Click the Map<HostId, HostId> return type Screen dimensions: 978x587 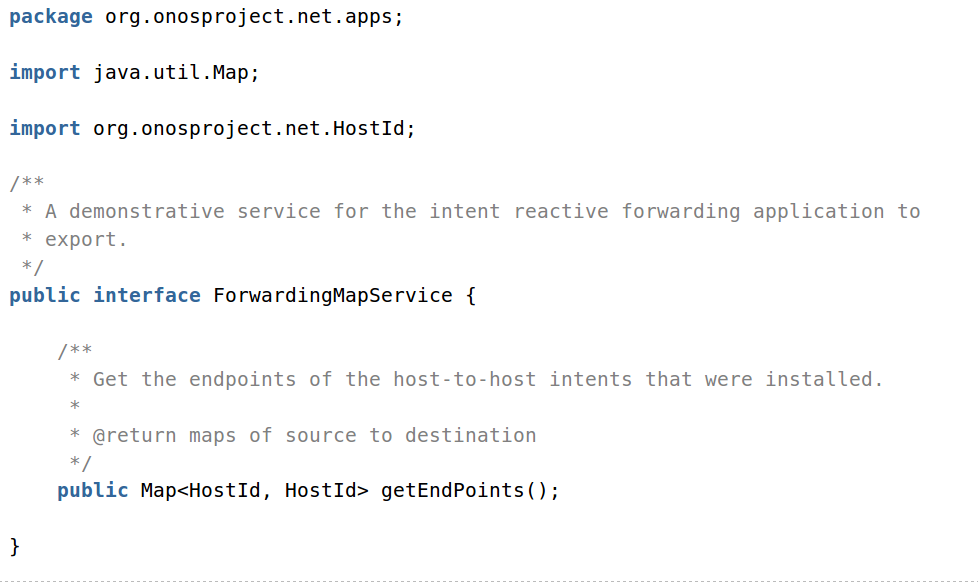click(255, 491)
